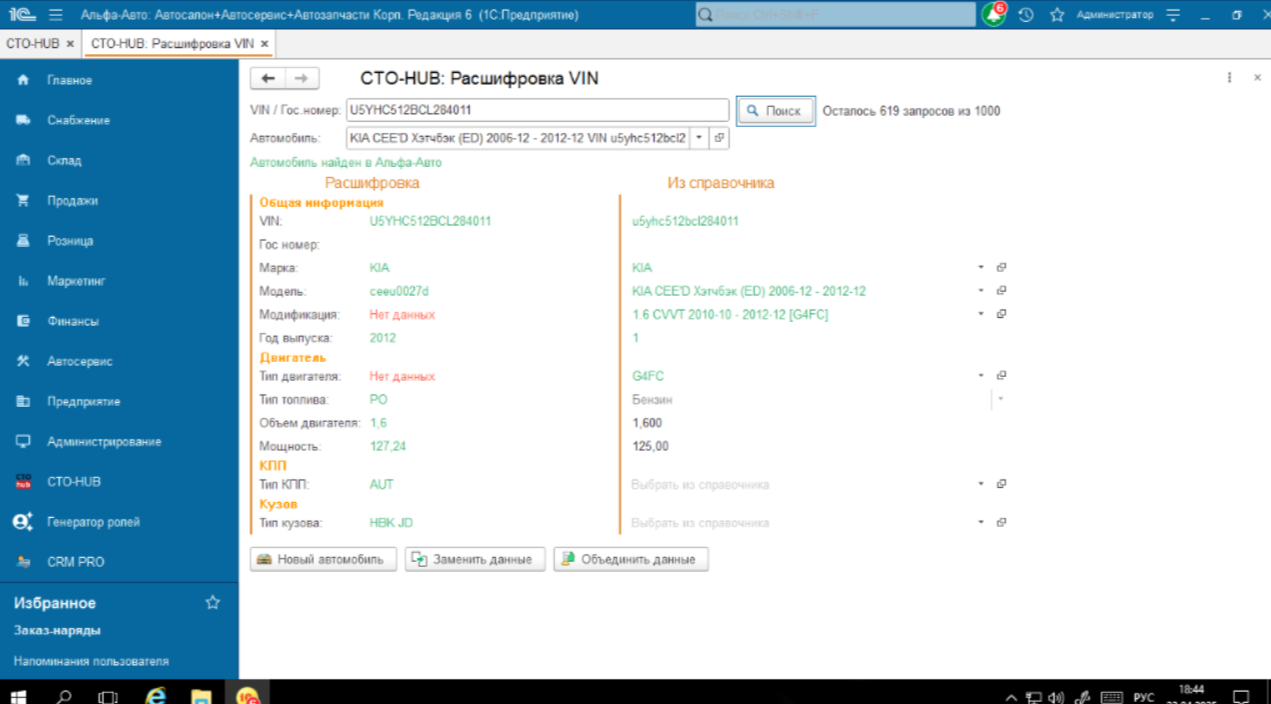
Task: Expand the Тип топлива Бензин dropdown
Action: (1000, 399)
